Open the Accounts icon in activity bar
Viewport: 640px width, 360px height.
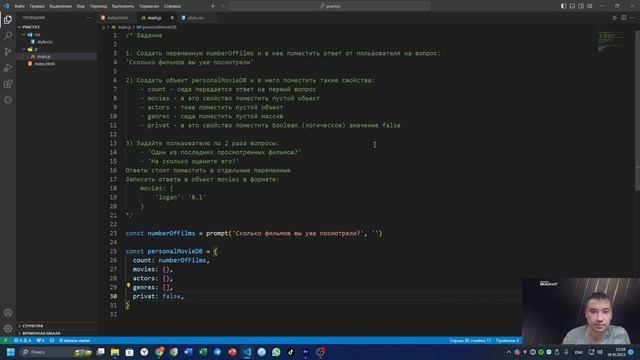coord(8,313)
